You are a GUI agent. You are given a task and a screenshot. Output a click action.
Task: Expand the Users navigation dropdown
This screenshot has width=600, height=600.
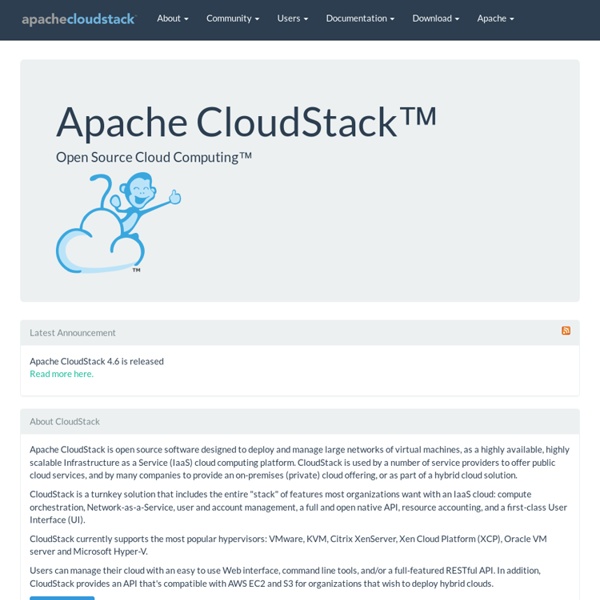pos(292,19)
